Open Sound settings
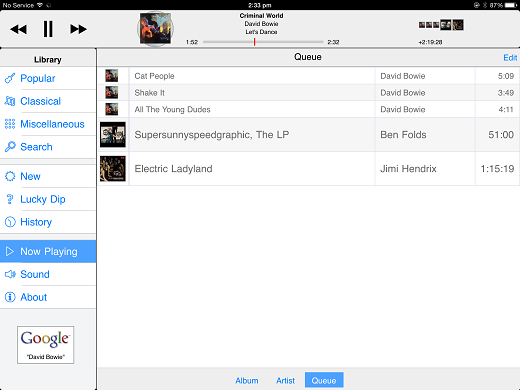The height and width of the screenshot is (390, 520). pyautogui.click(x=48, y=274)
